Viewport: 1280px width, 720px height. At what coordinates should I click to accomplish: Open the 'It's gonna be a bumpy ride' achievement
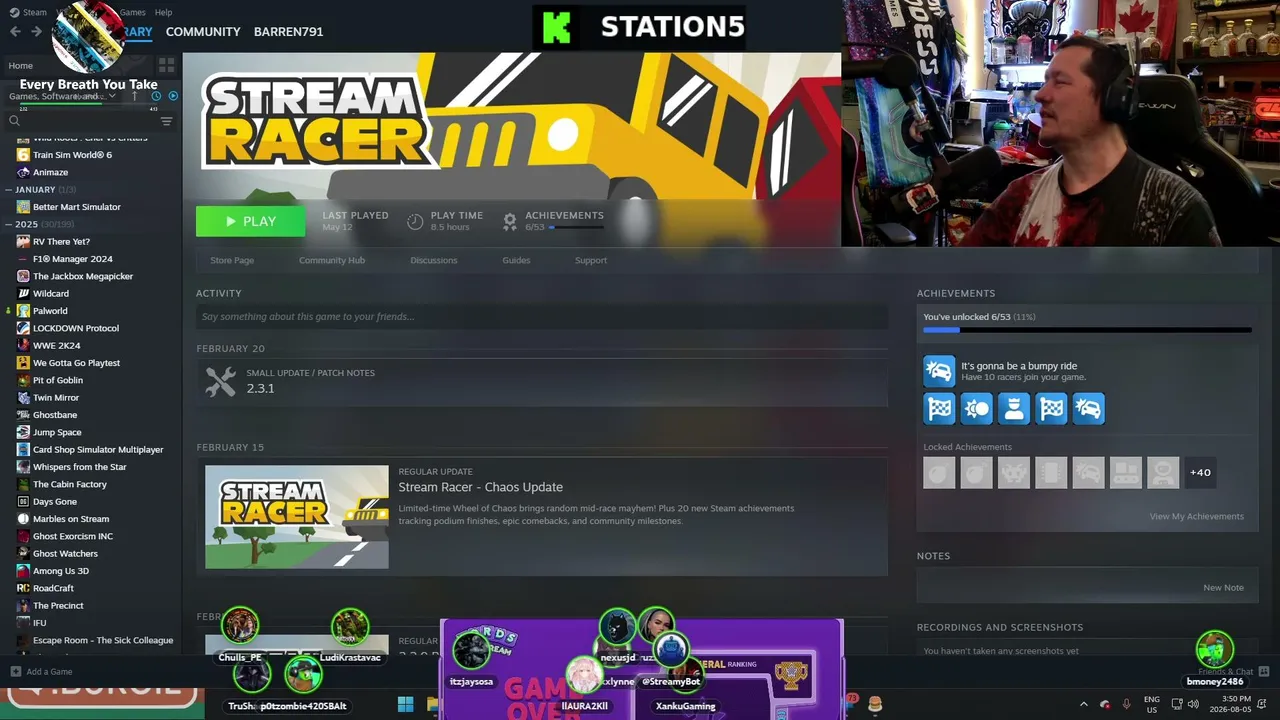click(x=1004, y=371)
